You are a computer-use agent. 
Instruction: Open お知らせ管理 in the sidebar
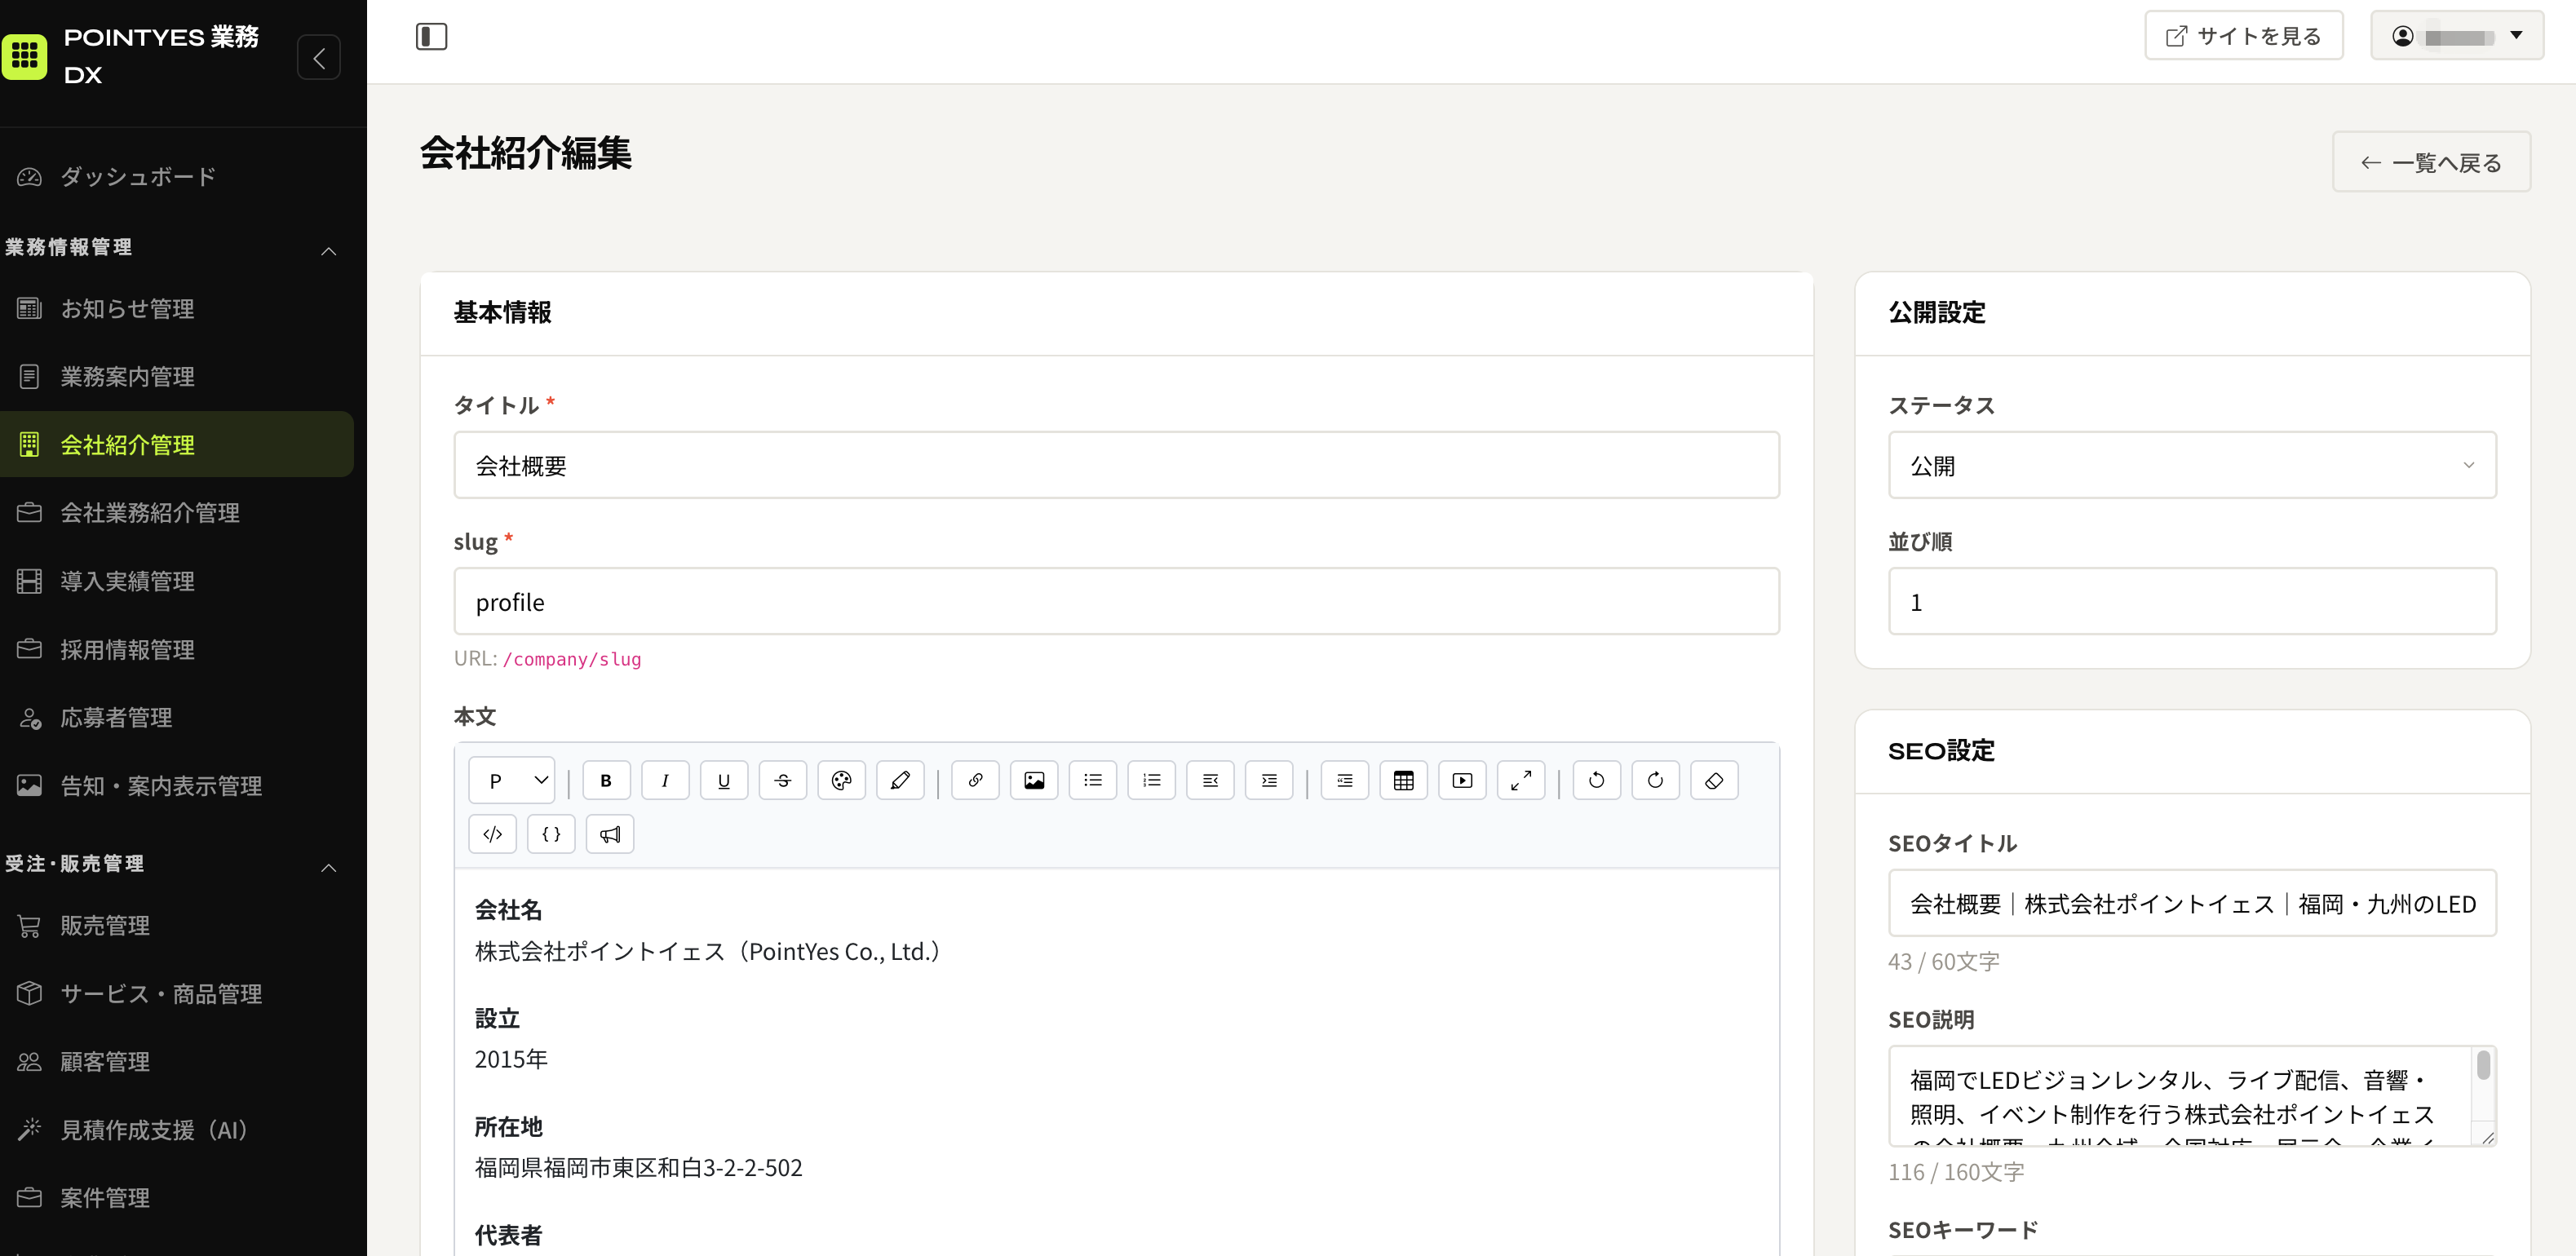[127, 309]
